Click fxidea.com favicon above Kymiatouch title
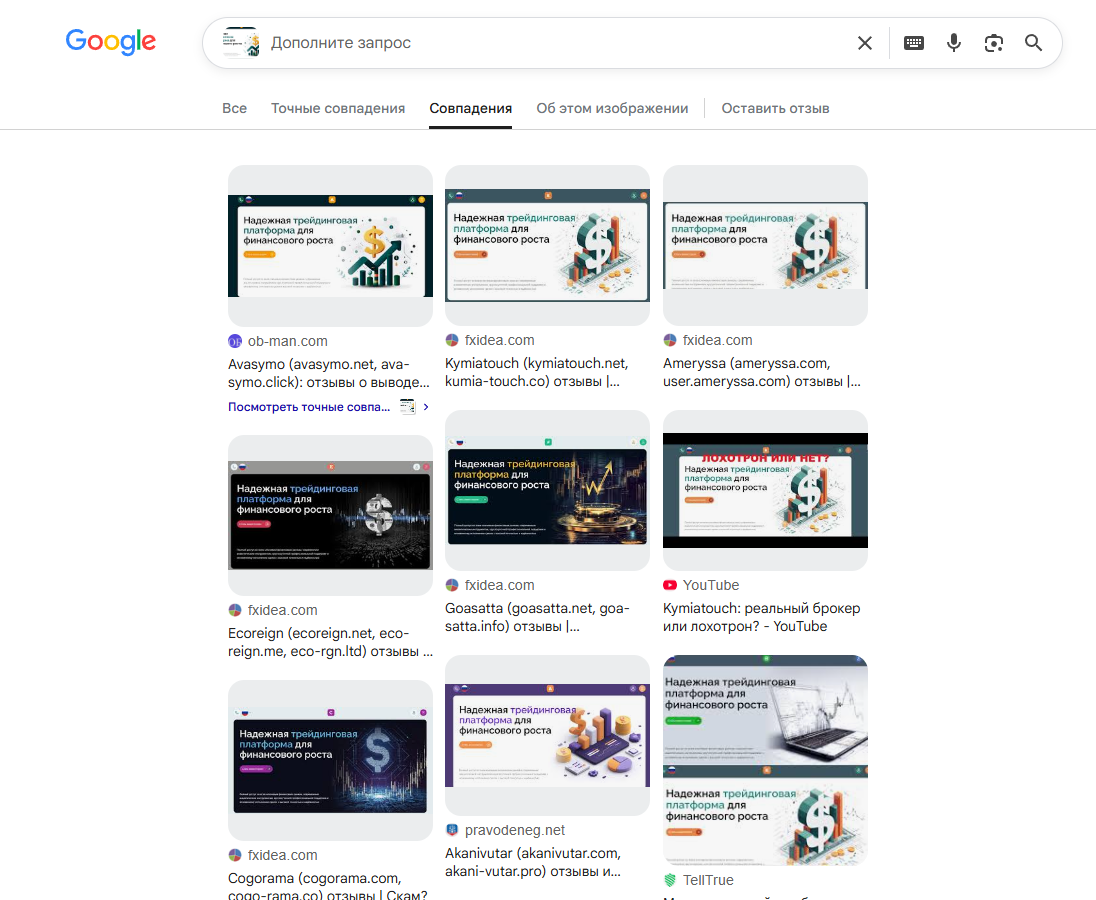 coord(452,340)
